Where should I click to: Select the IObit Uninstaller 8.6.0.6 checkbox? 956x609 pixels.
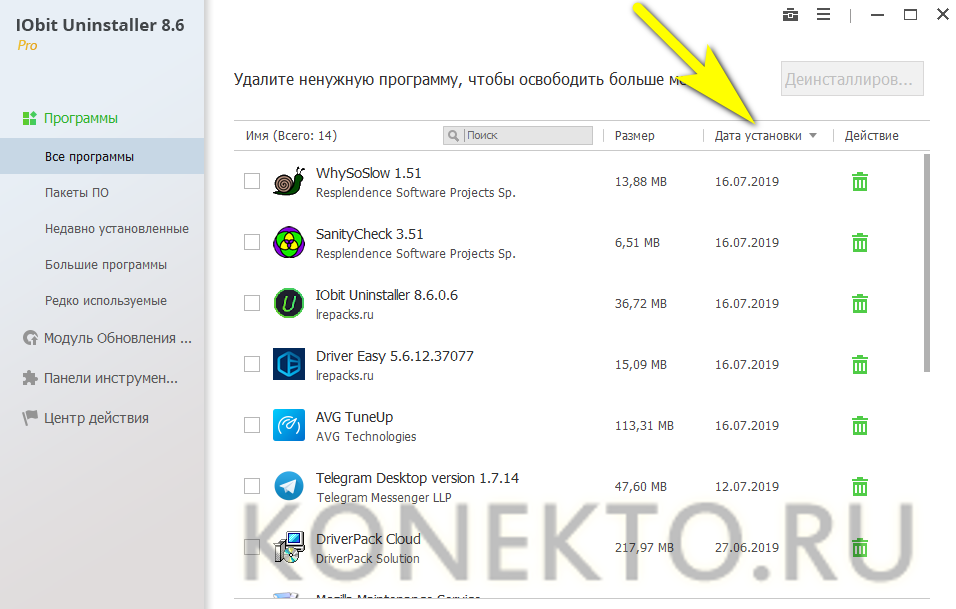click(x=252, y=303)
